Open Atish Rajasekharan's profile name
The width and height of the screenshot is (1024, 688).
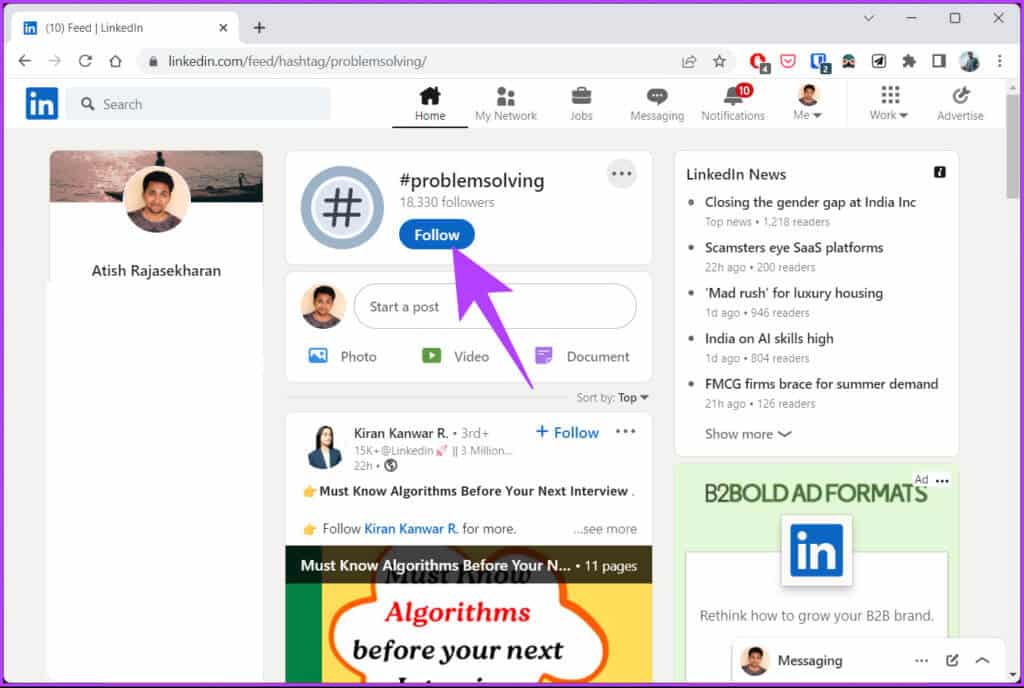click(x=156, y=270)
